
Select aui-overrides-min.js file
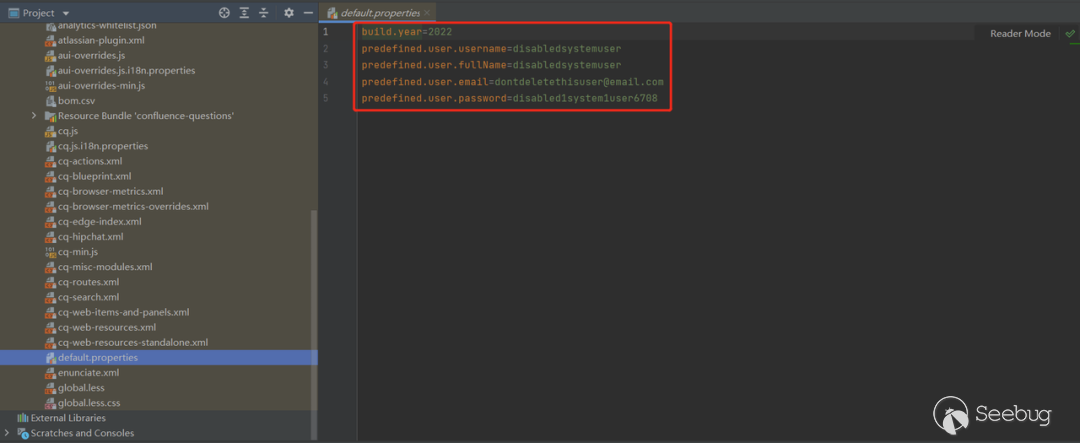pos(101,85)
